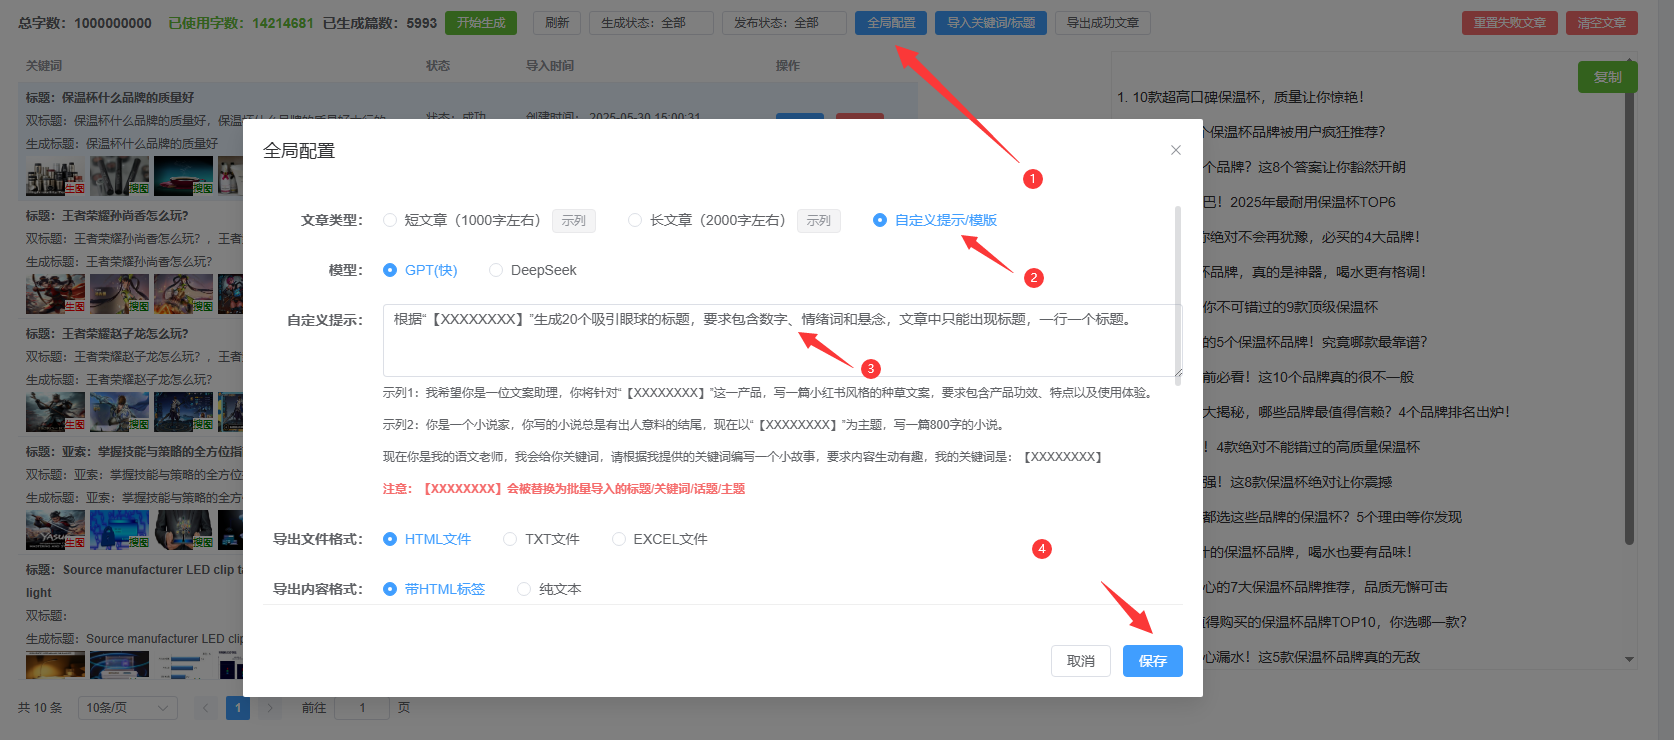Select HTML文件 export file format
This screenshot has width=1674, height=740.
pyautogui.click(x=390, y=539)
